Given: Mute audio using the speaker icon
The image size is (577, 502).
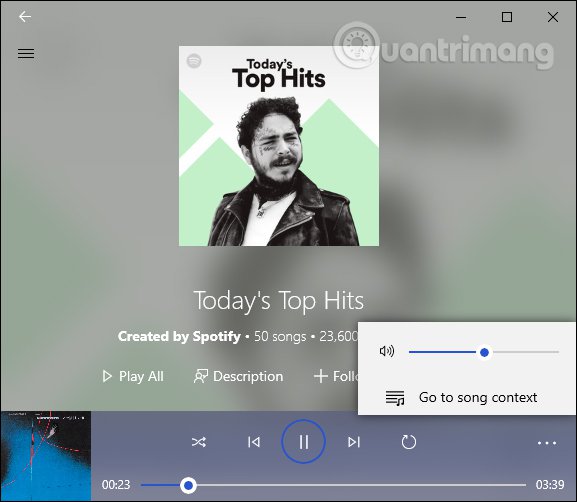Looking at the screenshot, I should tap(387, 351).
